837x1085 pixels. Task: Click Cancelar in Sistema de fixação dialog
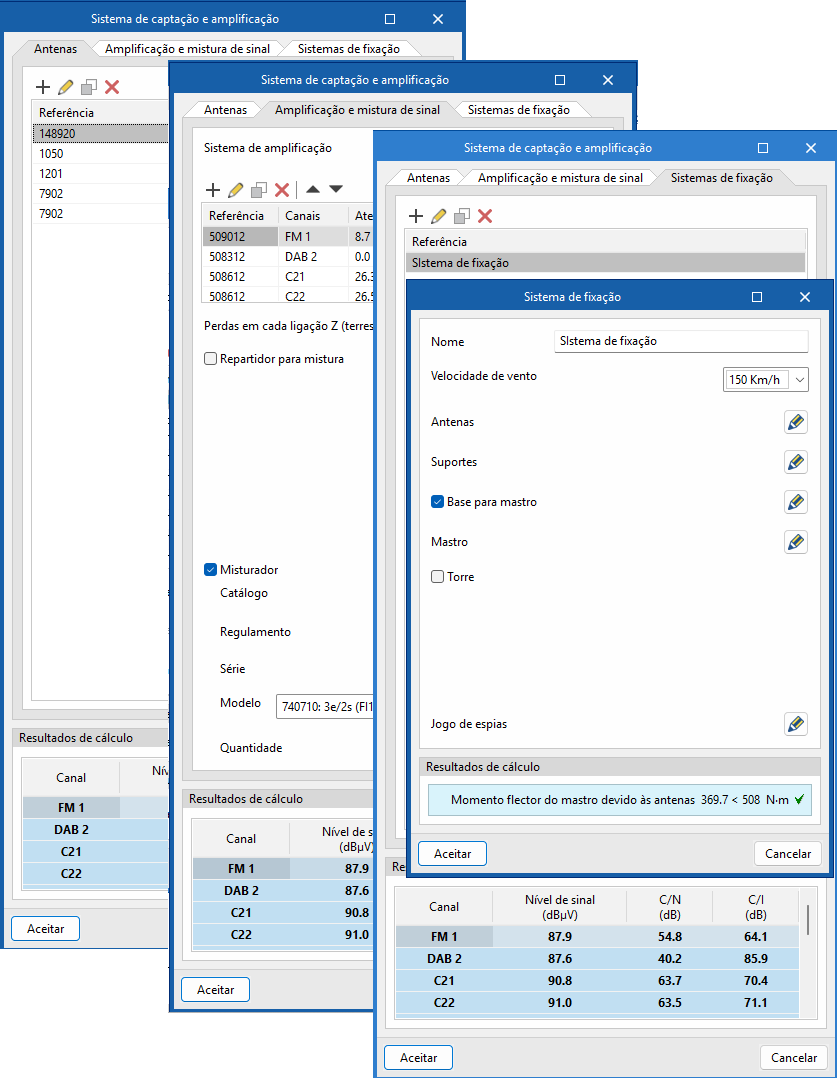788,854
